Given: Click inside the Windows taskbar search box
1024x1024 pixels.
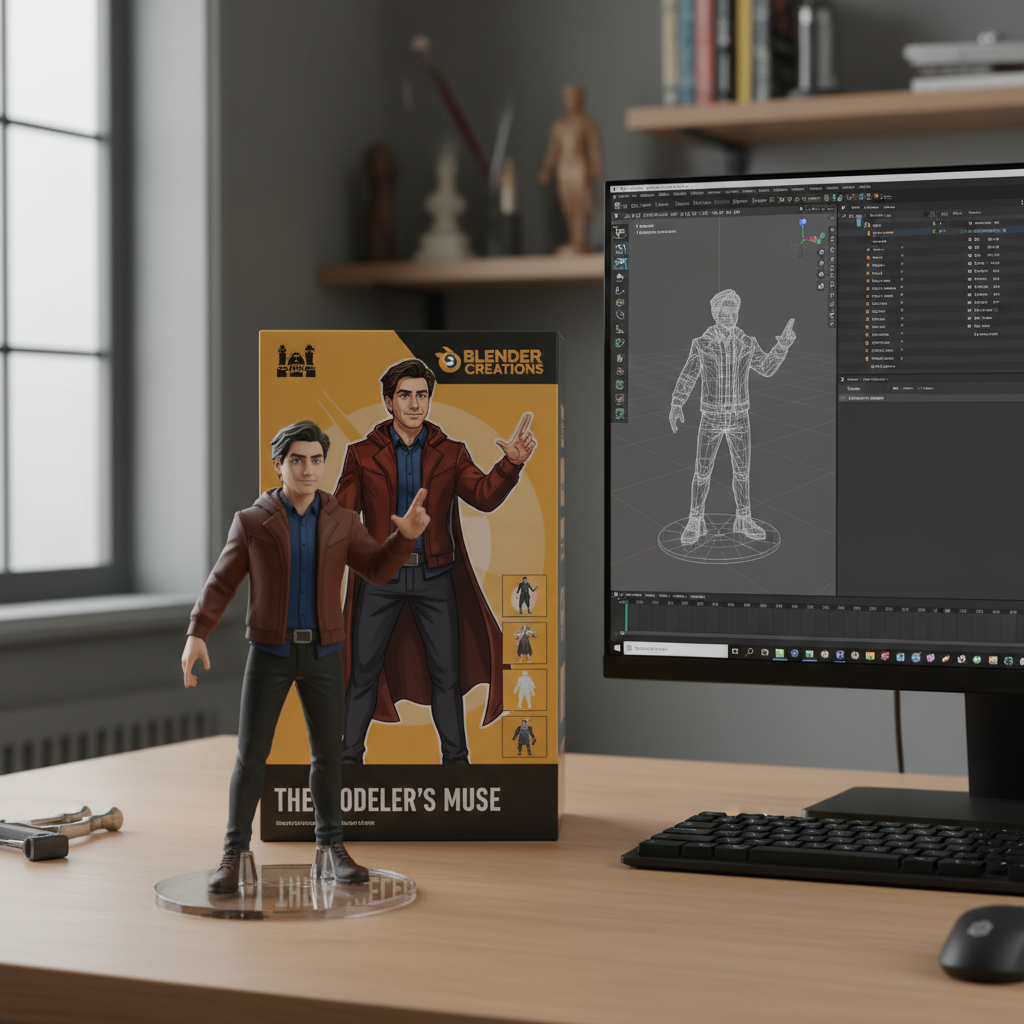Looking at the screenshot, I should 677,650.
